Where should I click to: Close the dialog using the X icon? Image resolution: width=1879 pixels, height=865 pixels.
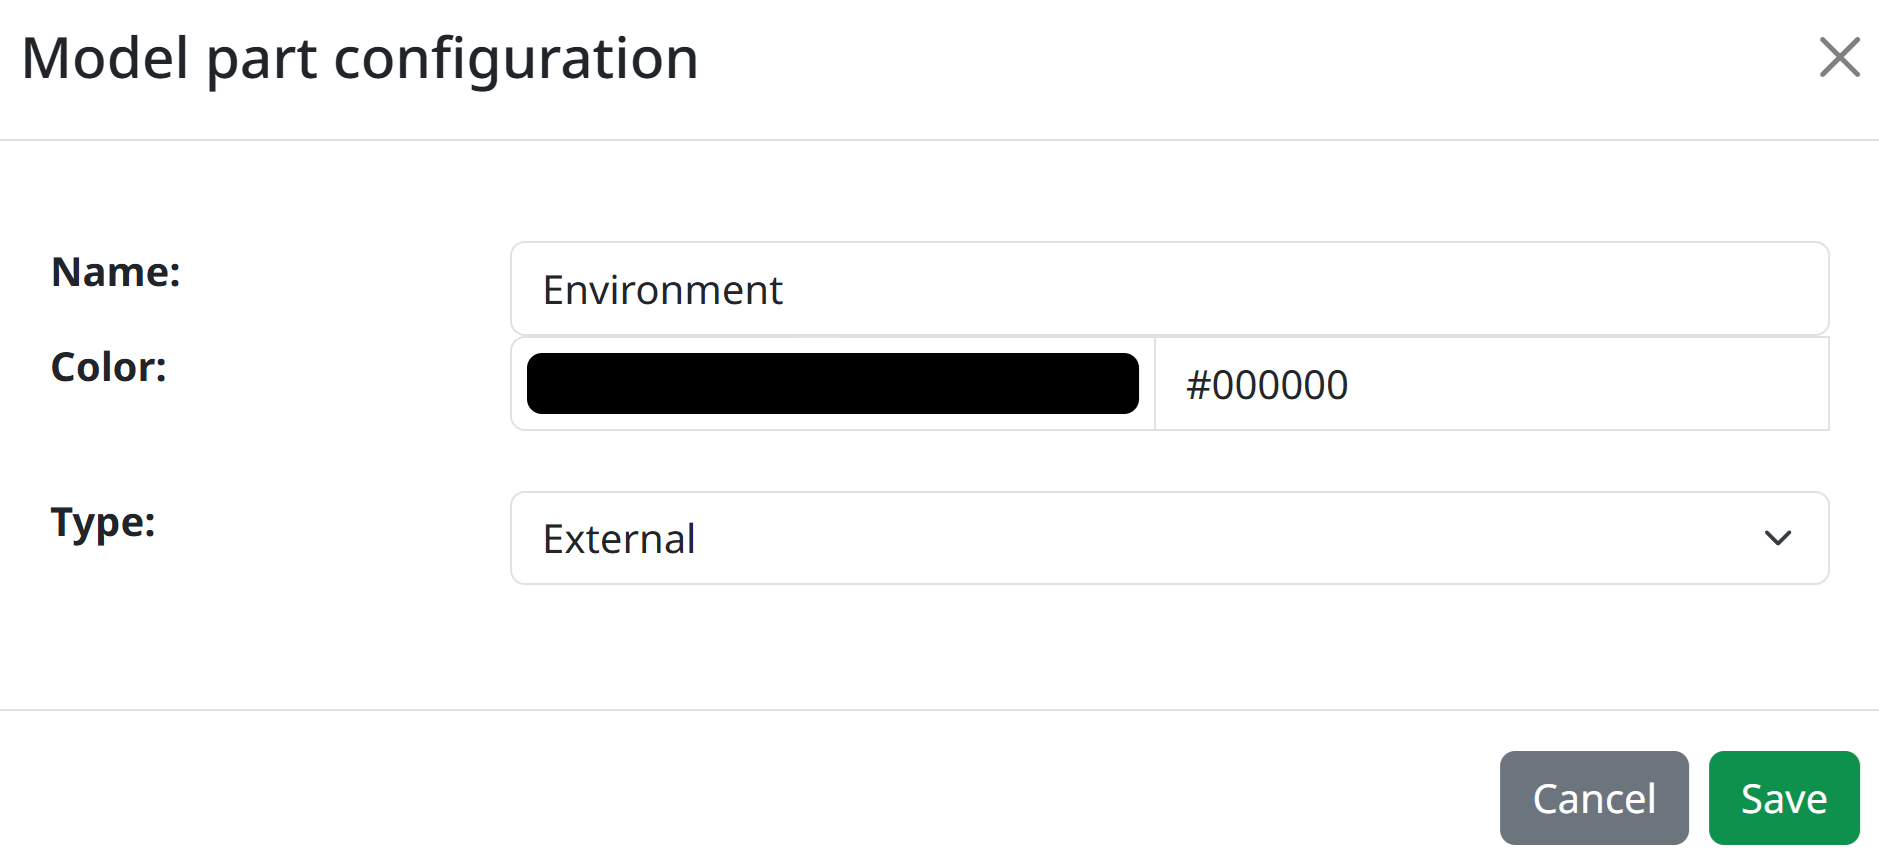click(1839, 57)
